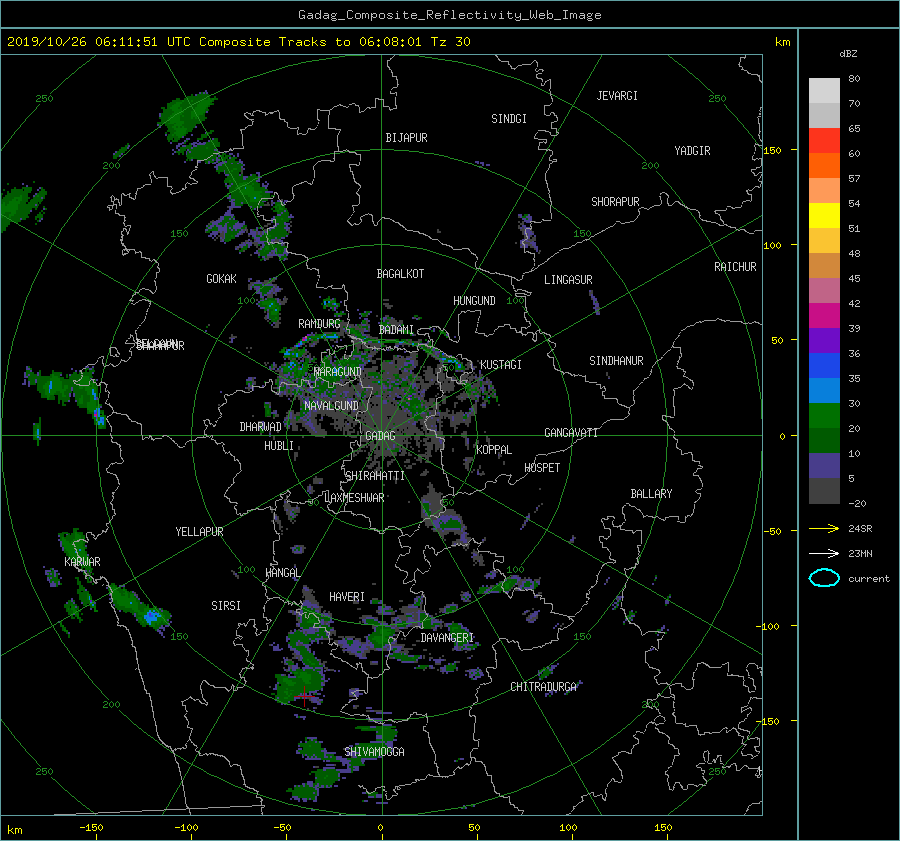Click the NAVALGUND city label
Image resolution: width=900 pixels, height=841 pixels.
[x=331, y=405]
